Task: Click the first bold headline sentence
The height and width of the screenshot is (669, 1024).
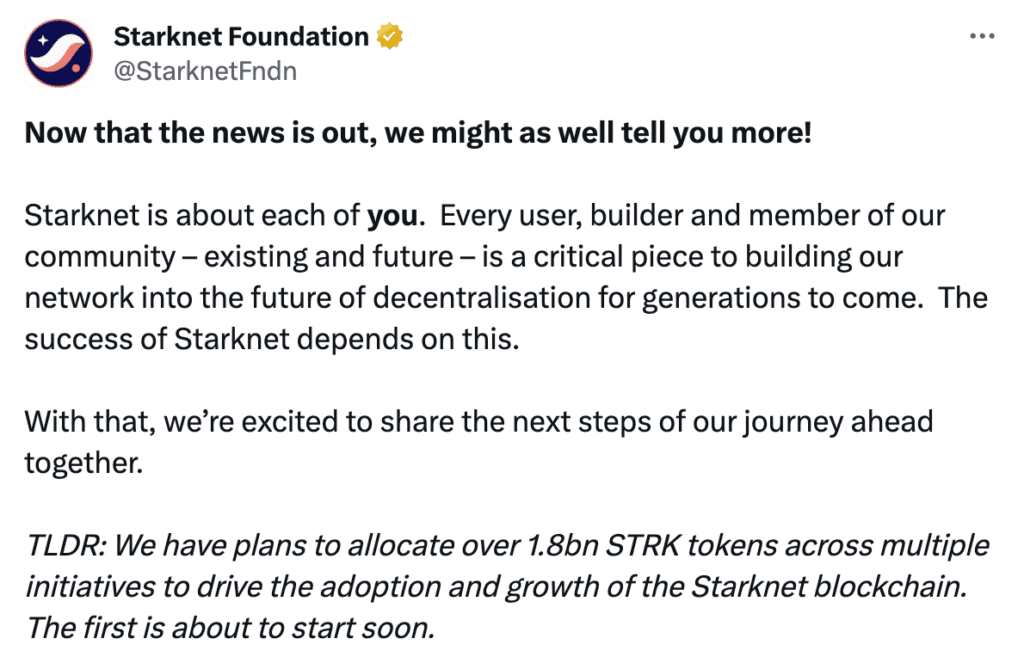Action: click(418, 131)
